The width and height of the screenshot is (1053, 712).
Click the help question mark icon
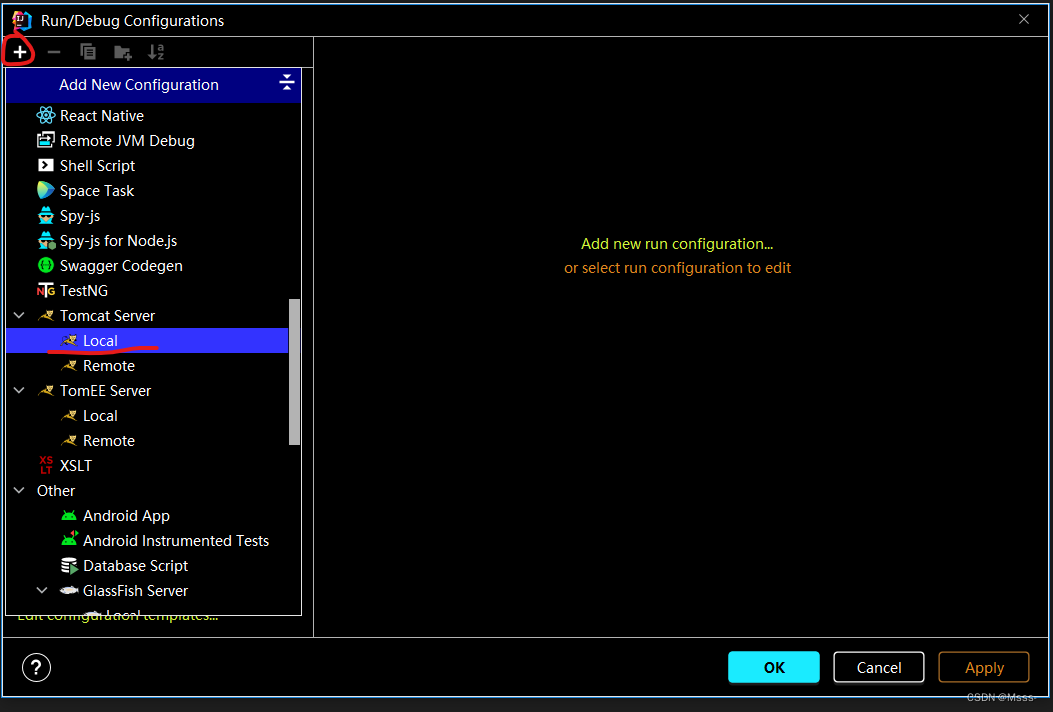point(36,667)
